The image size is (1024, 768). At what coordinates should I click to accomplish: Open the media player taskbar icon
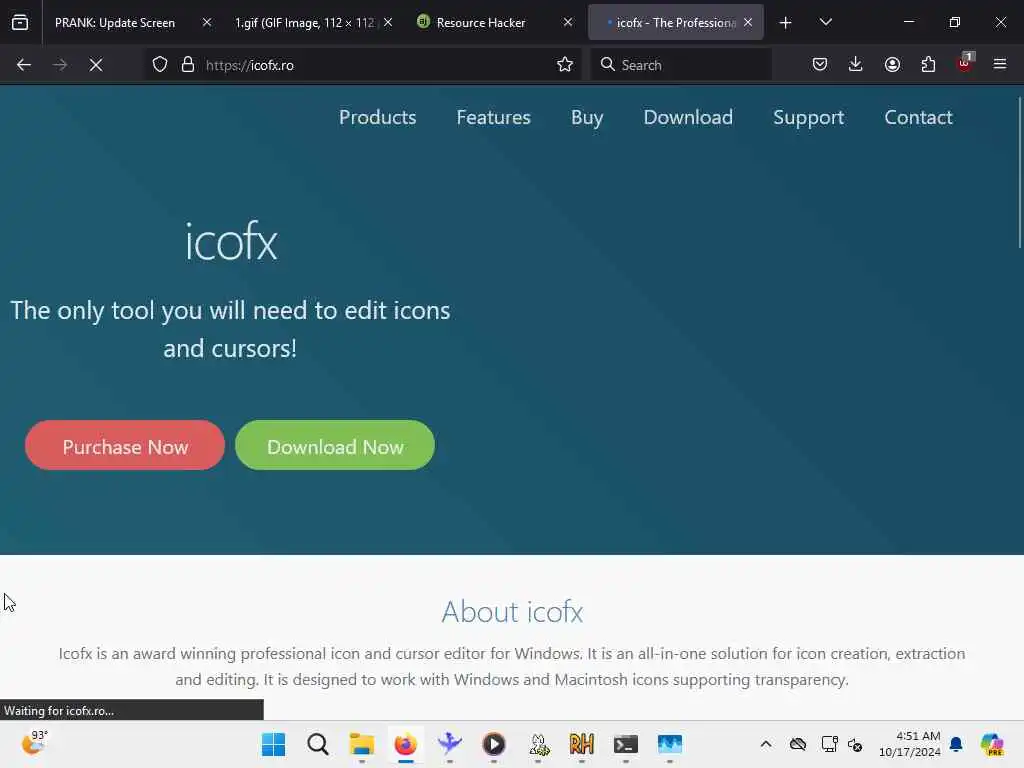[494, 744]
